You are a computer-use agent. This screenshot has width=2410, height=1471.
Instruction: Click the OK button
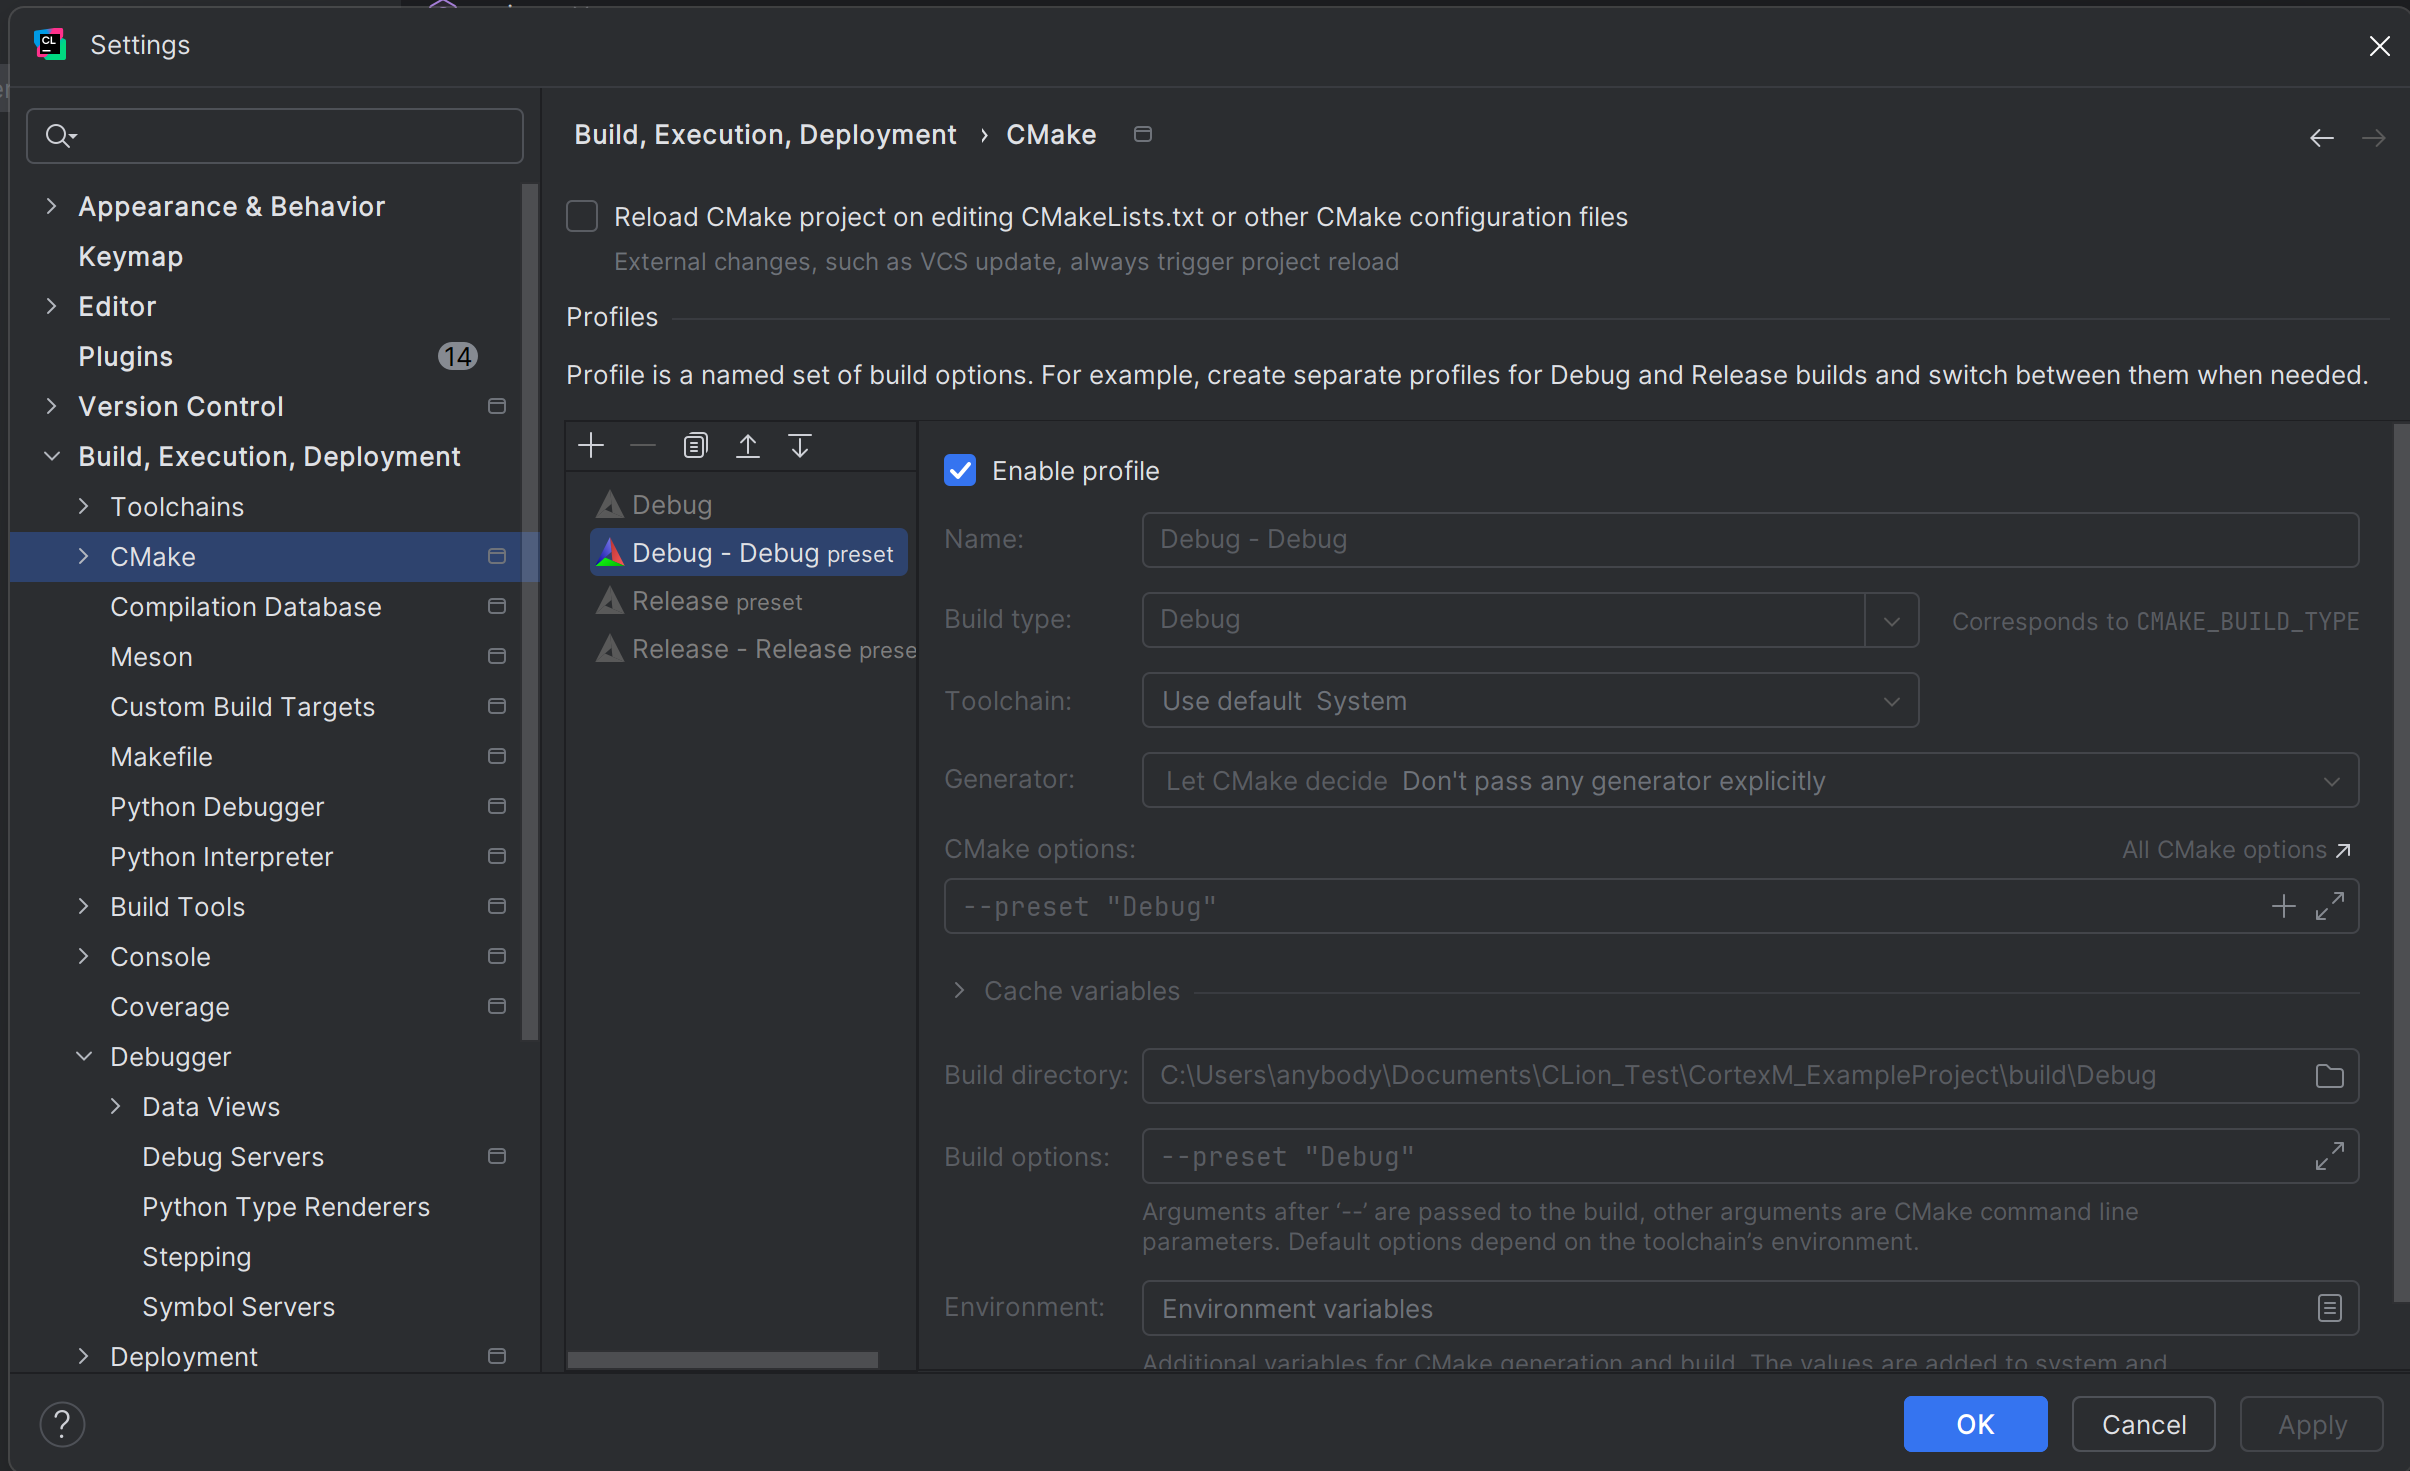pos(1975,1424)
